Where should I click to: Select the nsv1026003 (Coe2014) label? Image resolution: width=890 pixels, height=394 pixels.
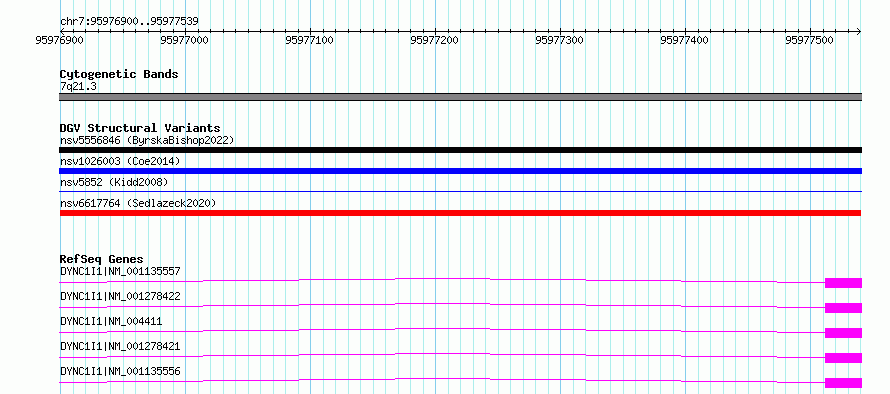click(x=120, y=161)
